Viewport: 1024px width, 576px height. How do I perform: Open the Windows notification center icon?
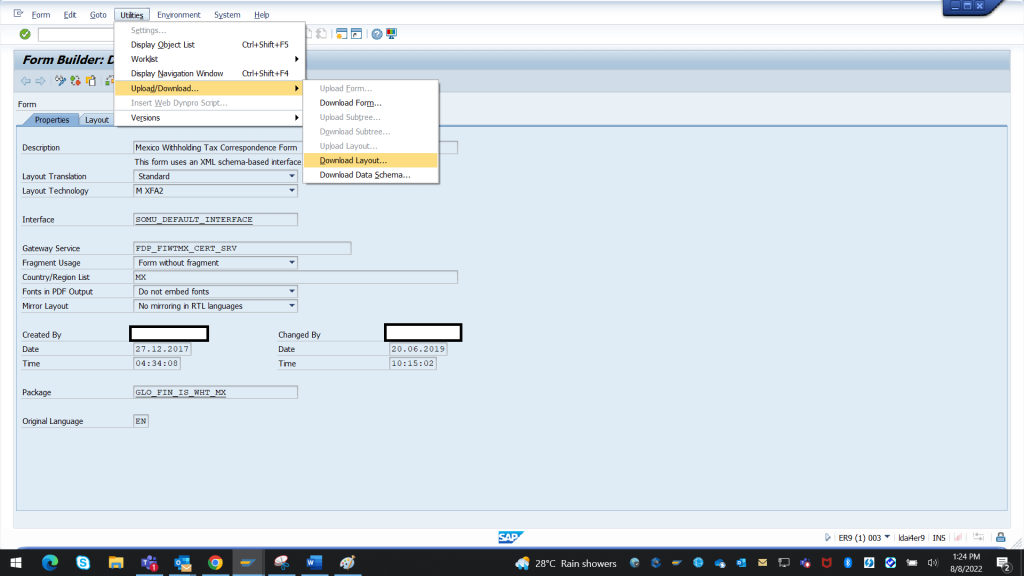1004,562
